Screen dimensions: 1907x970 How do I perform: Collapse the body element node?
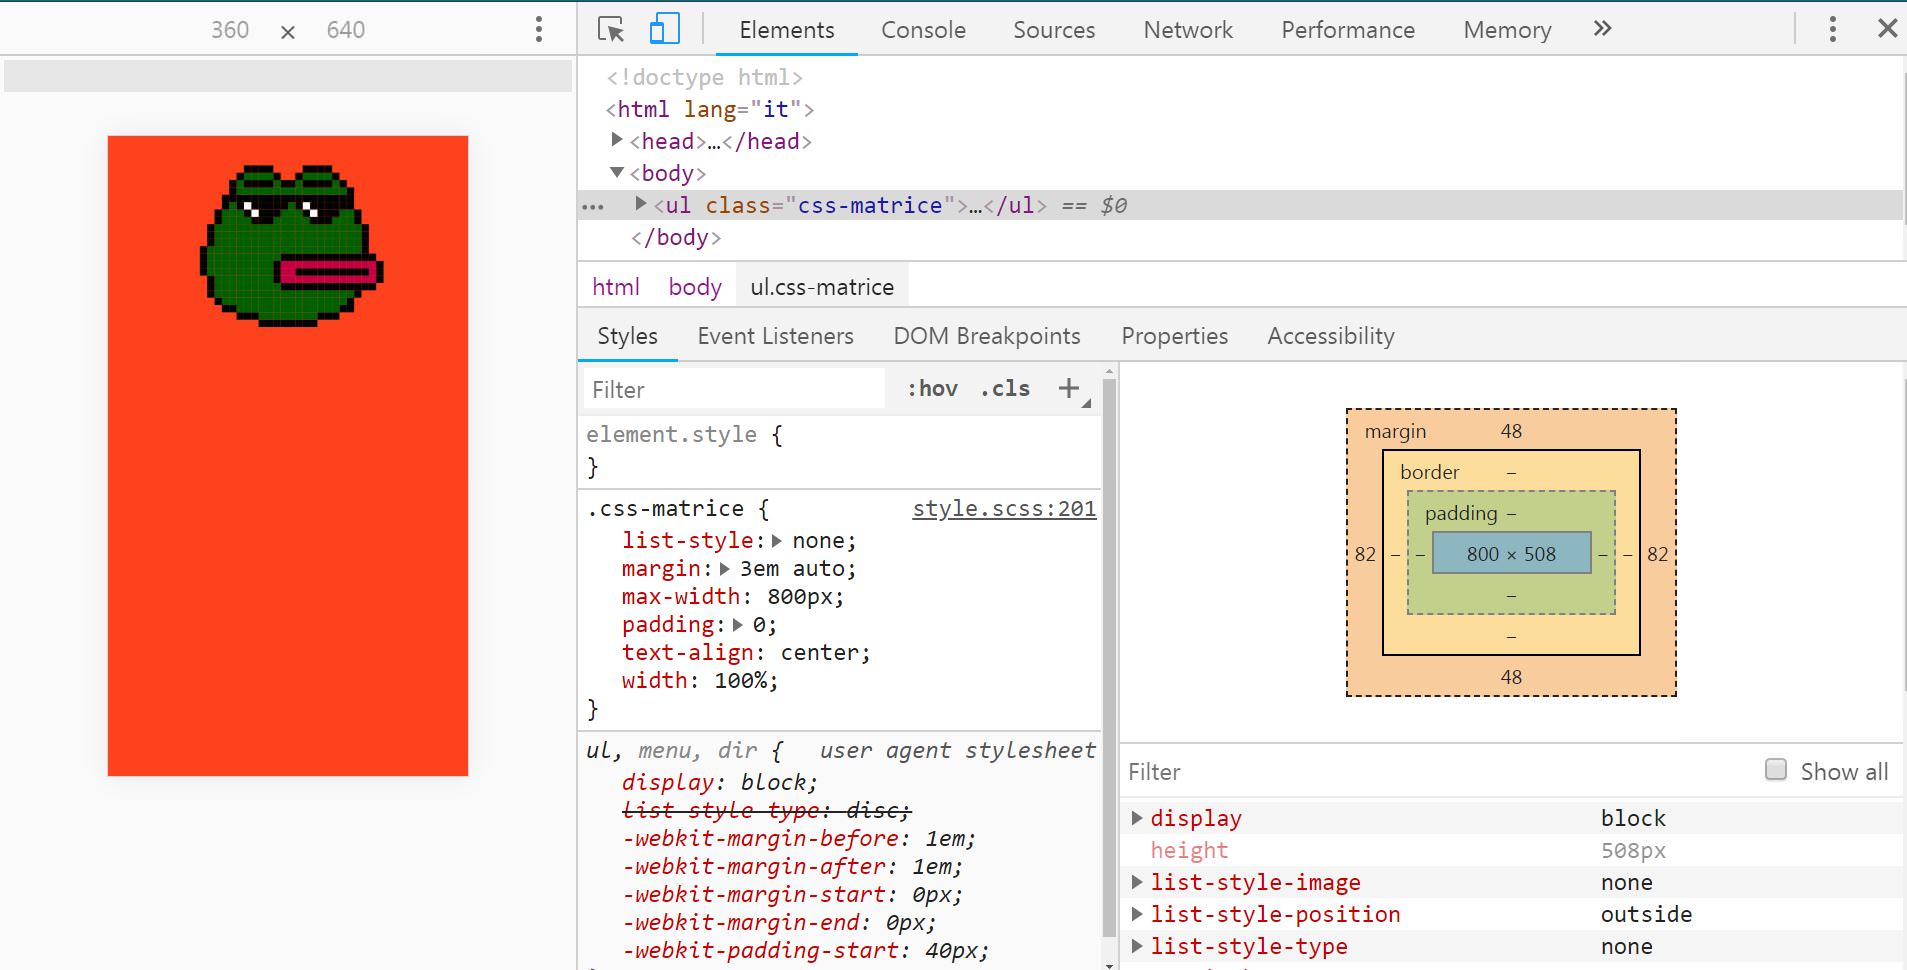[x=617, y=172]
